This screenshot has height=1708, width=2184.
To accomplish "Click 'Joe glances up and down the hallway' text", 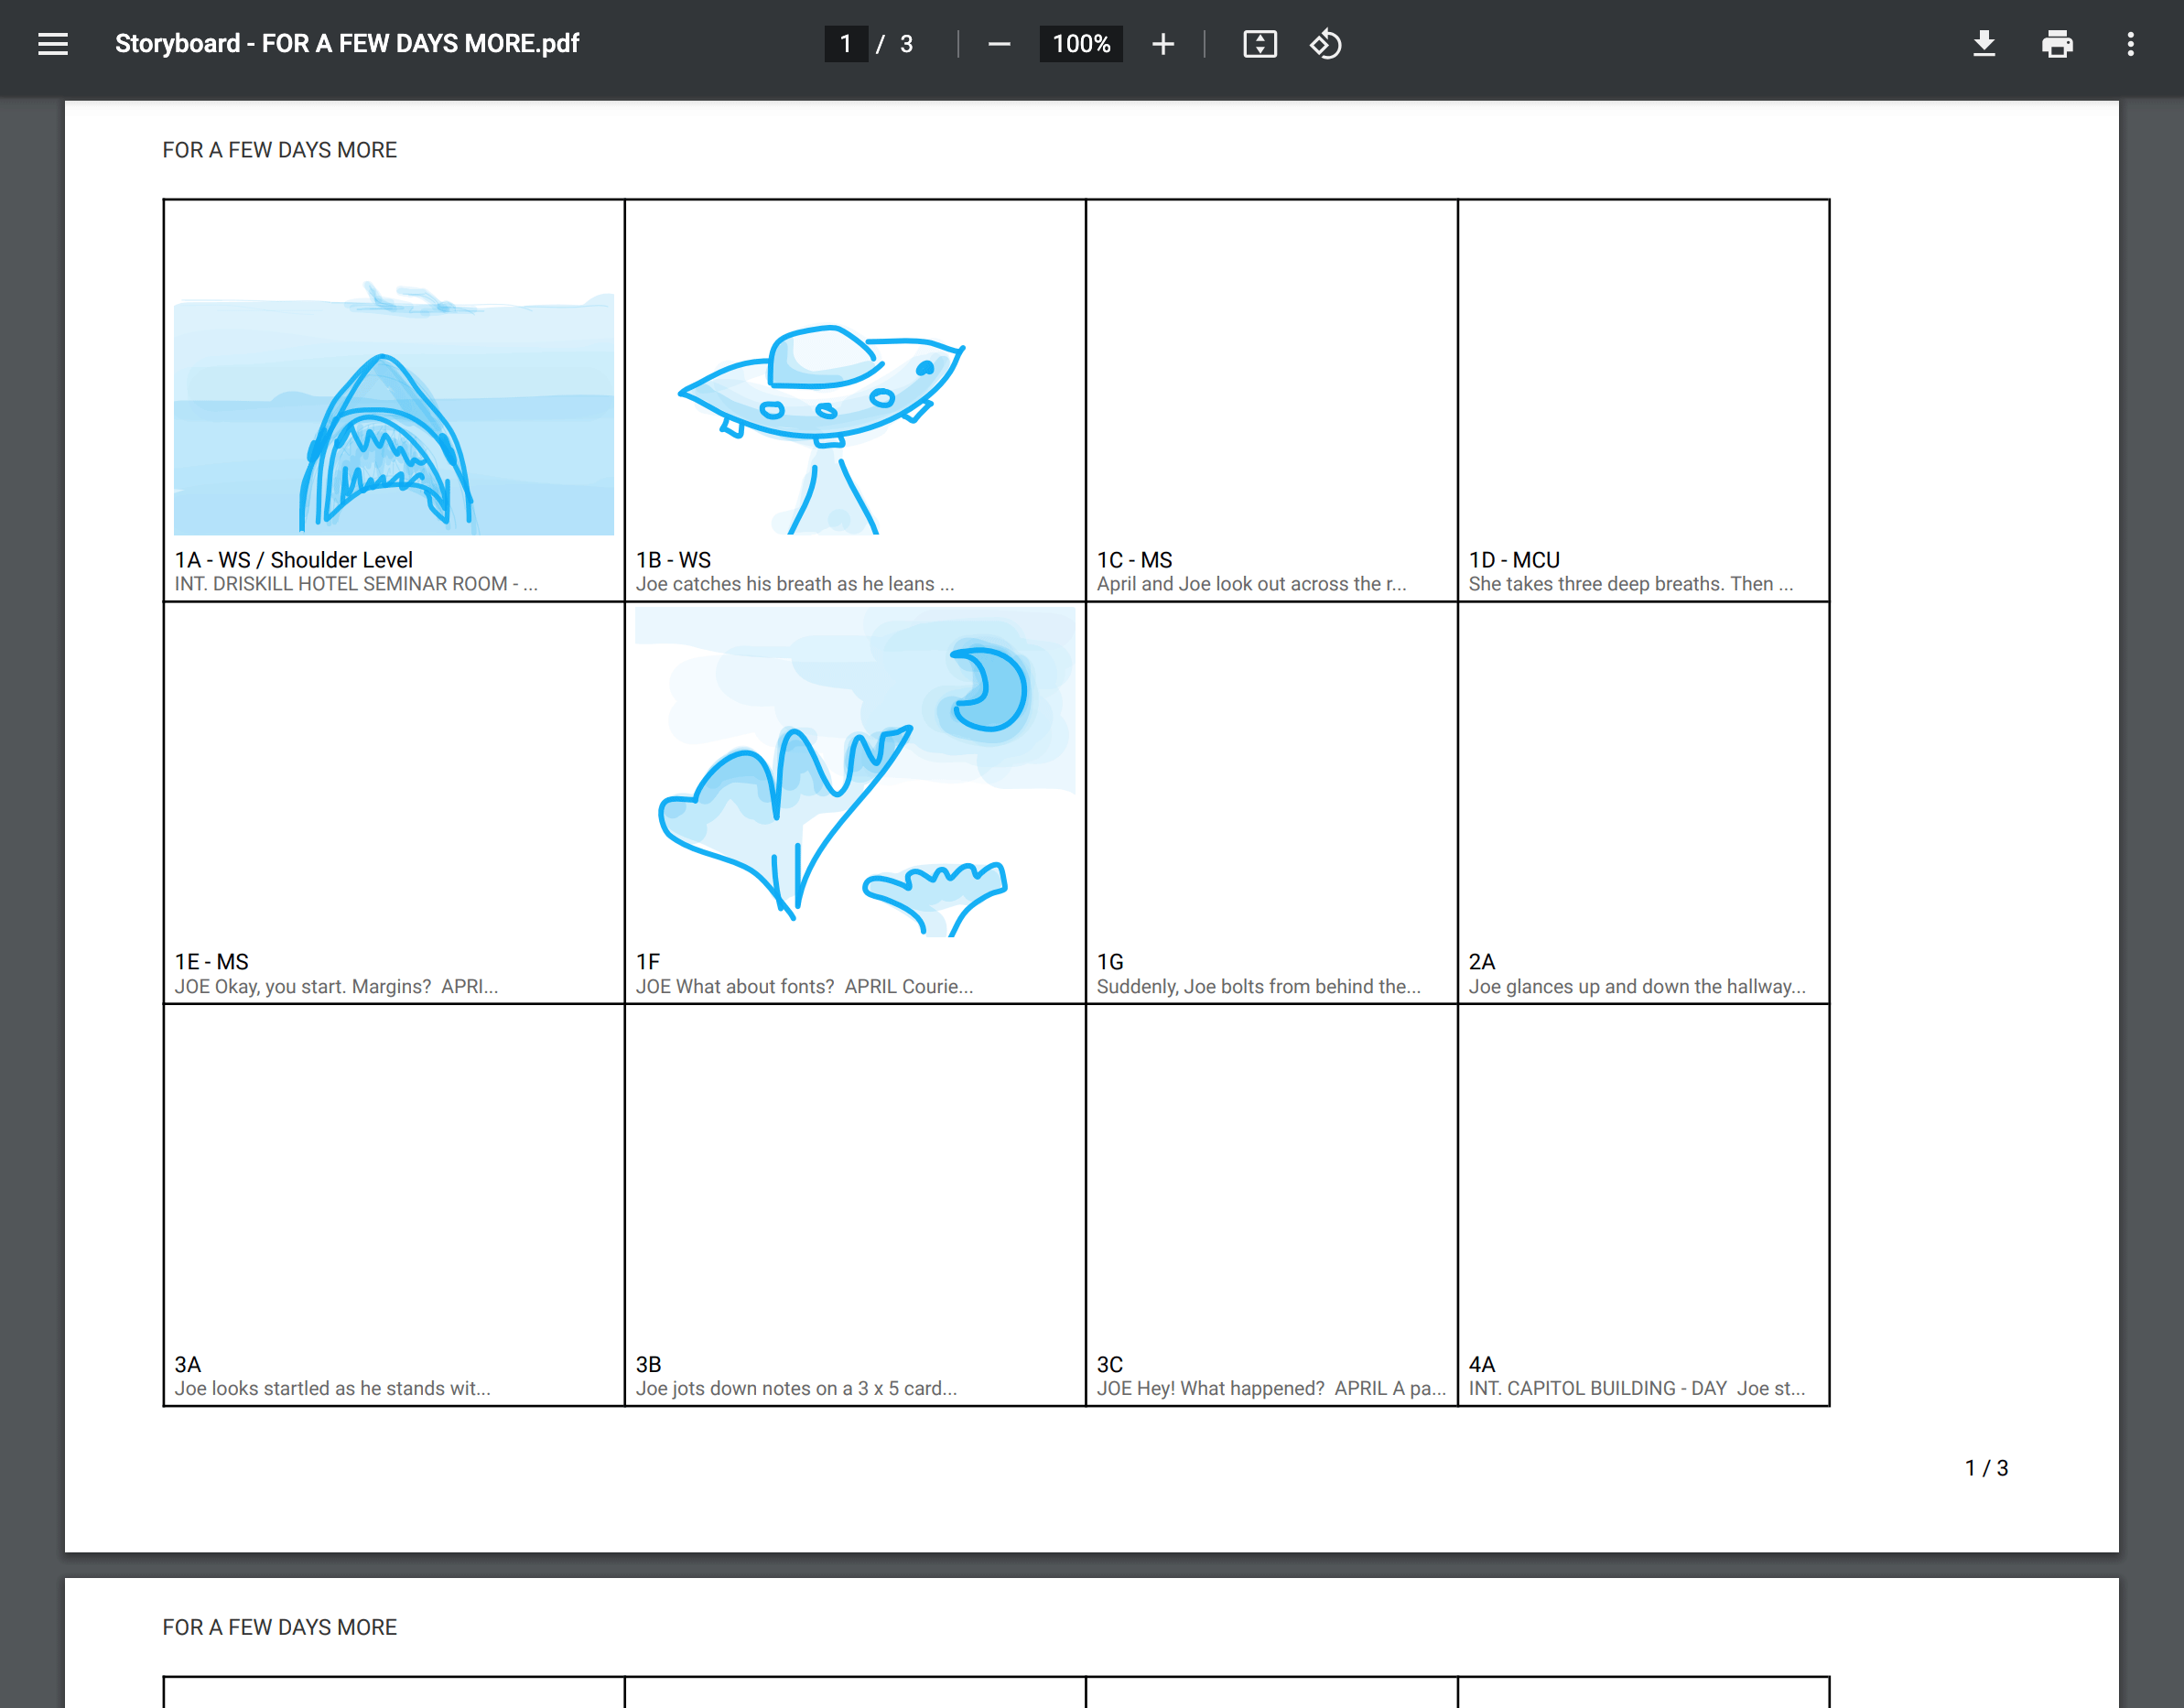I will pyautogui.click(x=1637, y=986).
